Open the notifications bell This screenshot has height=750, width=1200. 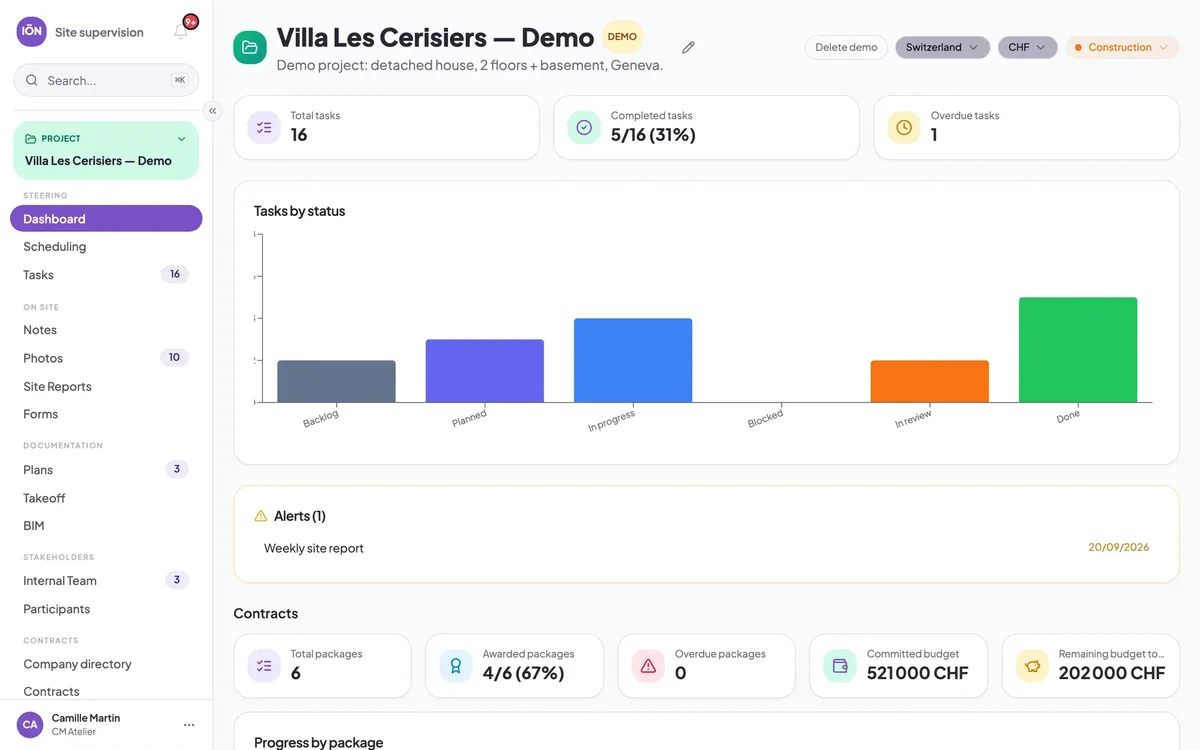181,31
